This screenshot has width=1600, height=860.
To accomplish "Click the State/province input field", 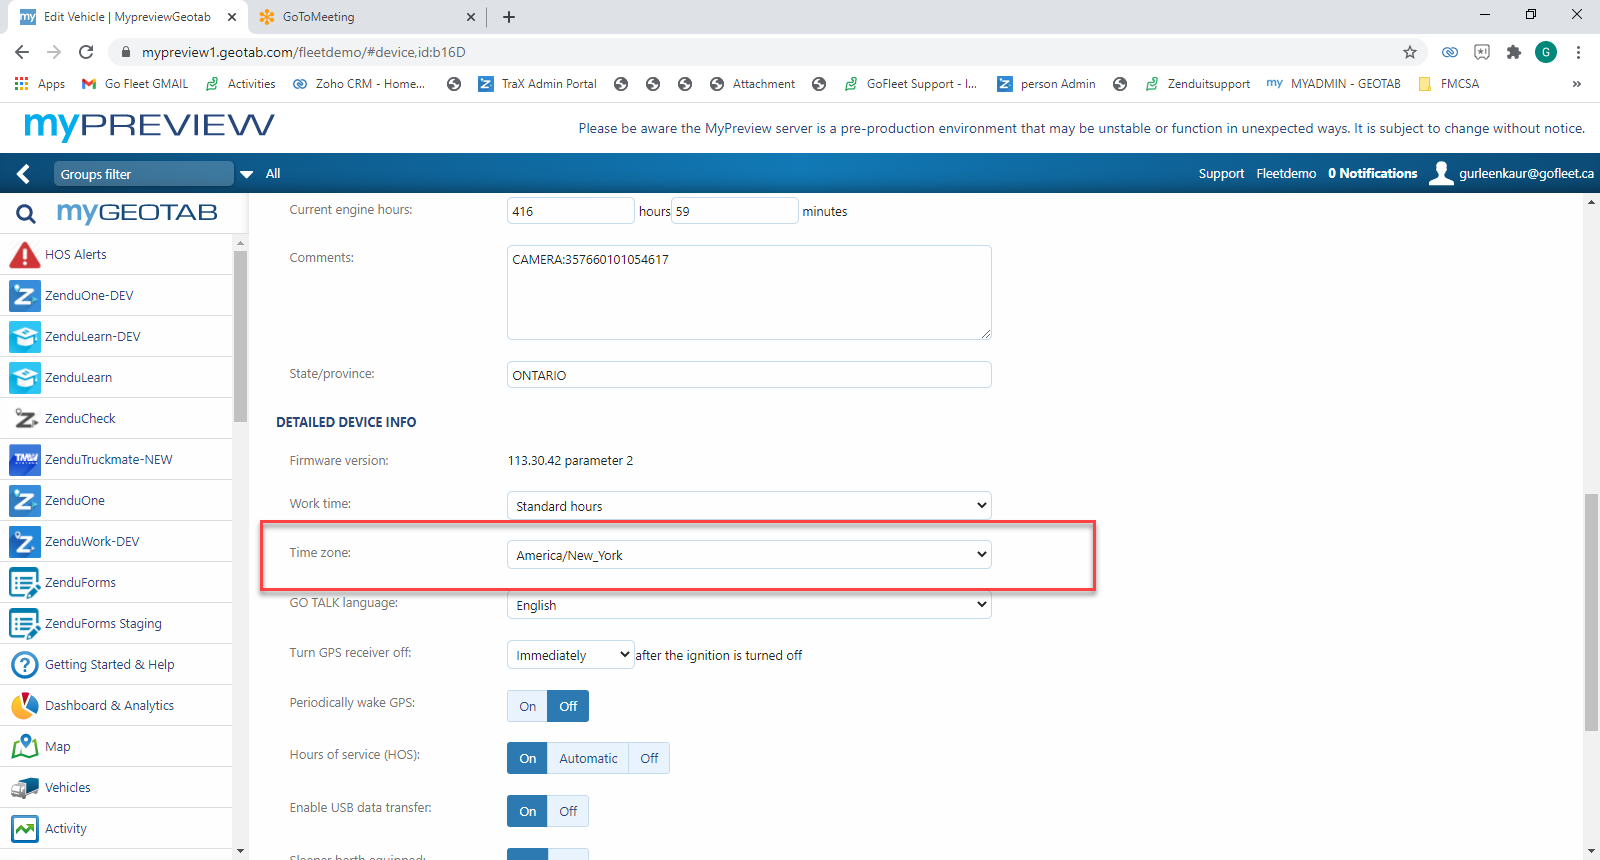I will (x=749, y=375).
